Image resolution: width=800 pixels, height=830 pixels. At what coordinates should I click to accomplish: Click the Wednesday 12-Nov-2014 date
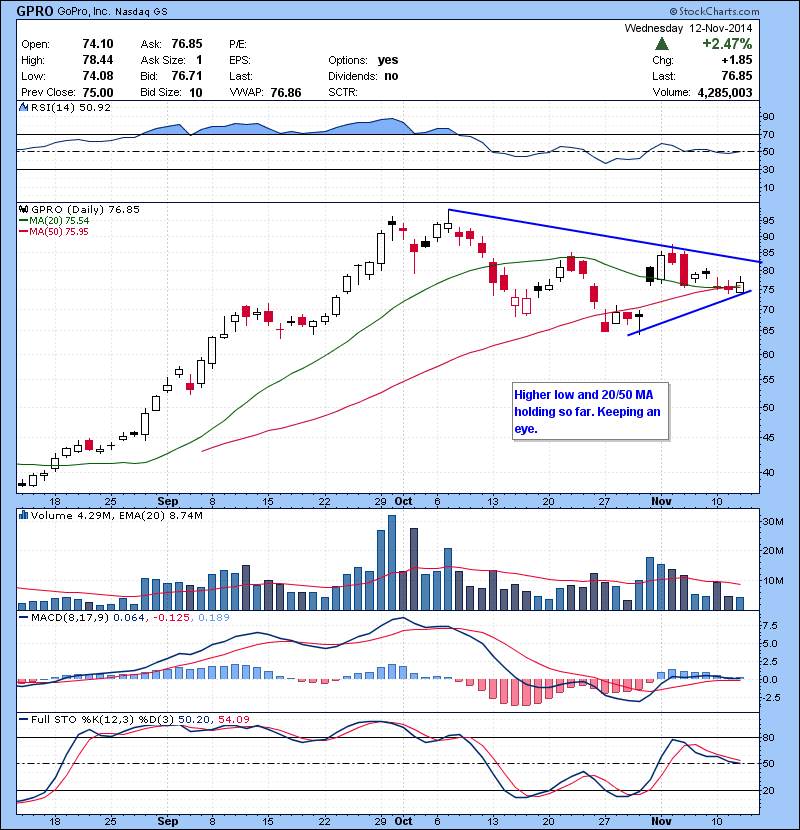coord(688,28)
